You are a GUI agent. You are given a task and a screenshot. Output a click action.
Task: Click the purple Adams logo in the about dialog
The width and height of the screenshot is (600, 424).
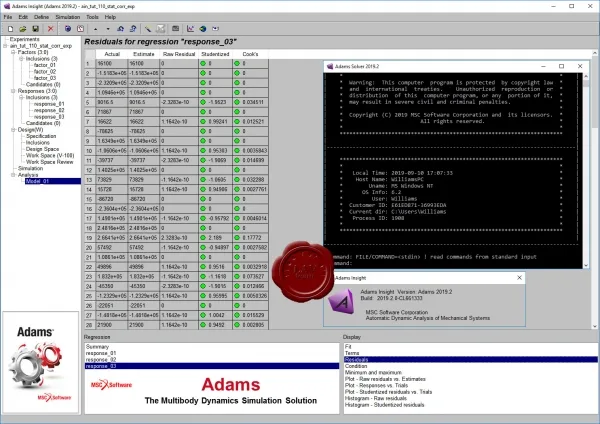point(341,302)
